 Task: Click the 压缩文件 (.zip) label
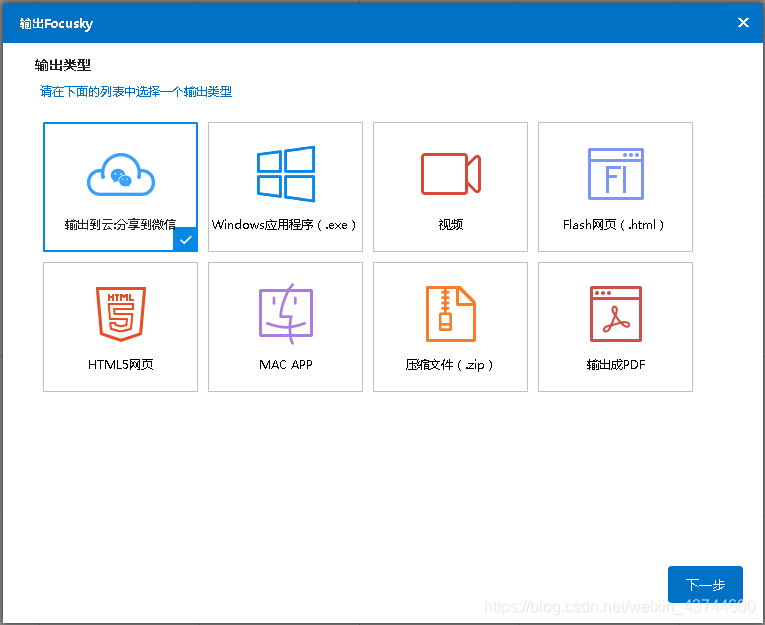click(x=449, y=364)
